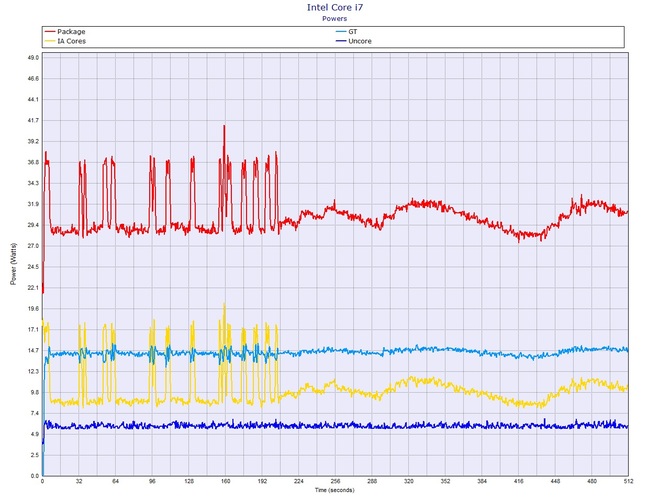Click the 31.9 y-axis value

click(34, 204)
